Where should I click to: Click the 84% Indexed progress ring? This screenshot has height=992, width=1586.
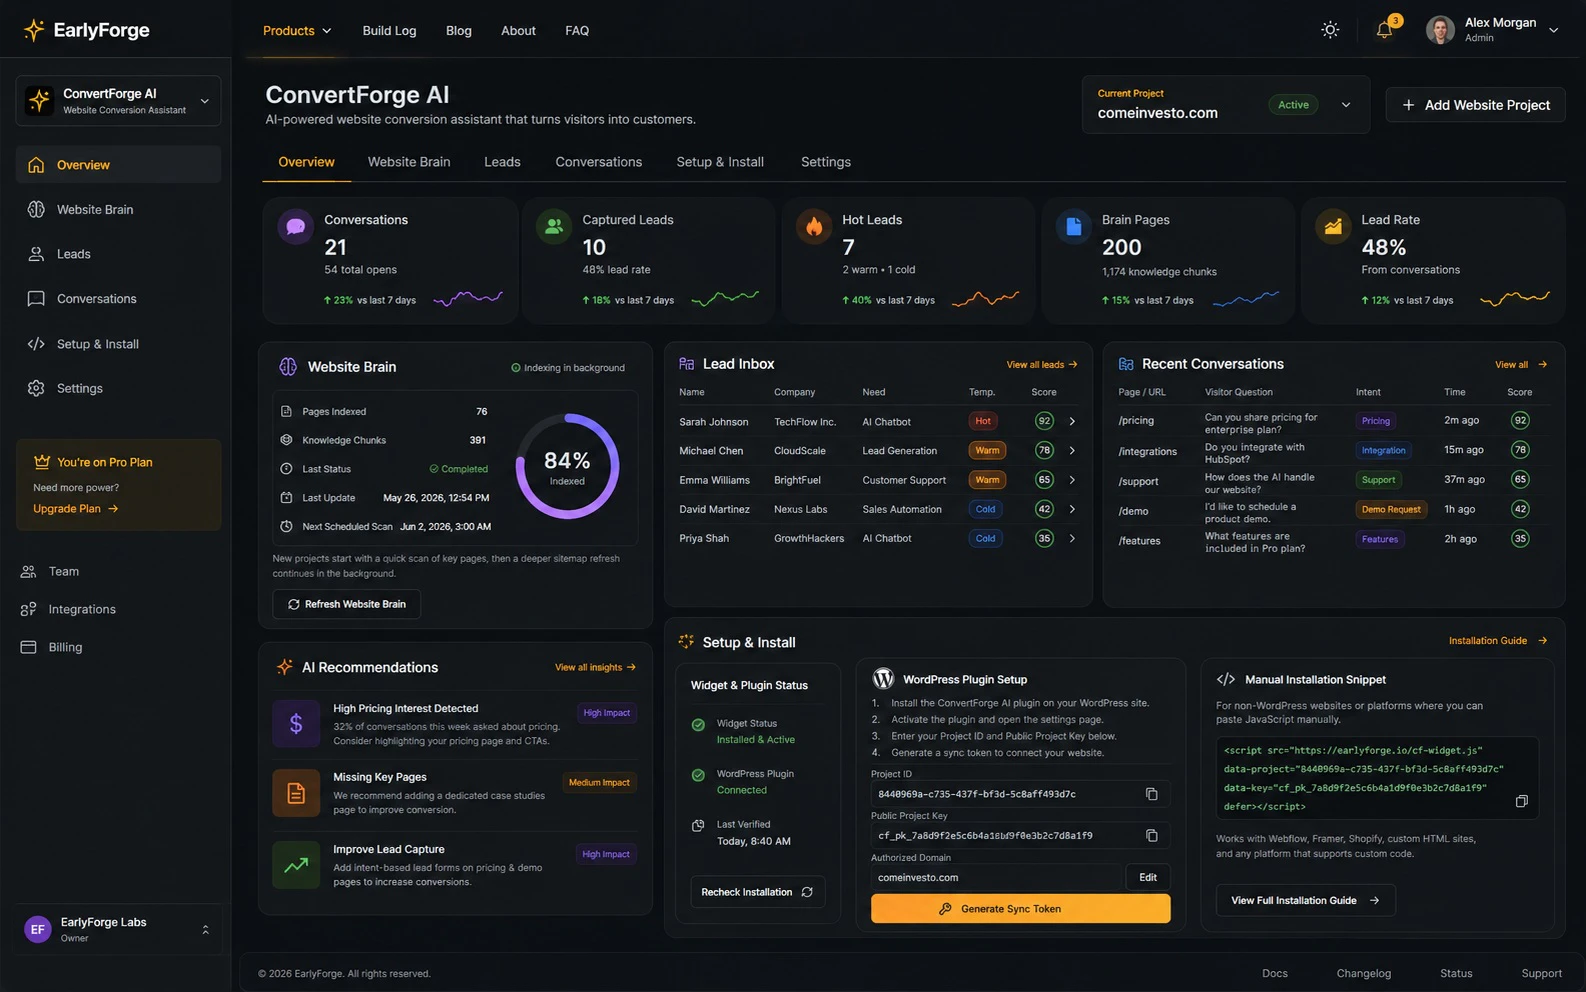click(x=567, y=467)
